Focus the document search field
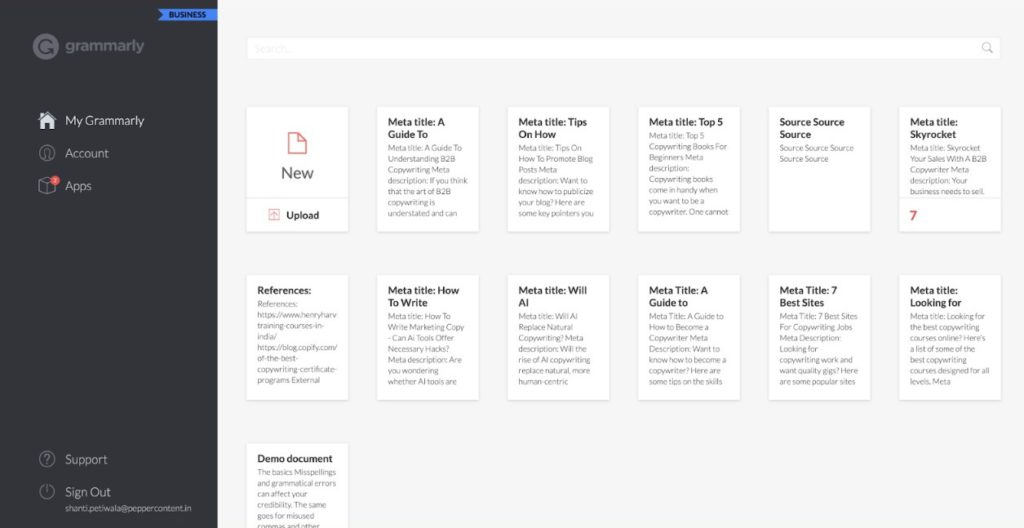The width and height of the screenshot is (1024, 528). point(610,48)
